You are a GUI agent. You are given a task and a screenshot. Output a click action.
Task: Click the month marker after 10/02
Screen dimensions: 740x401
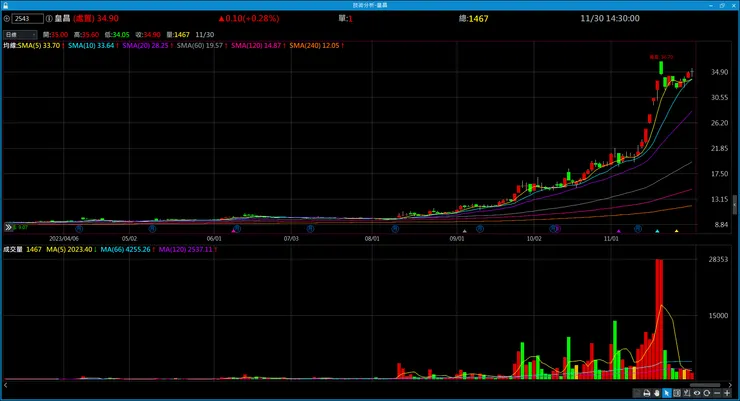[x=553, y=229]
